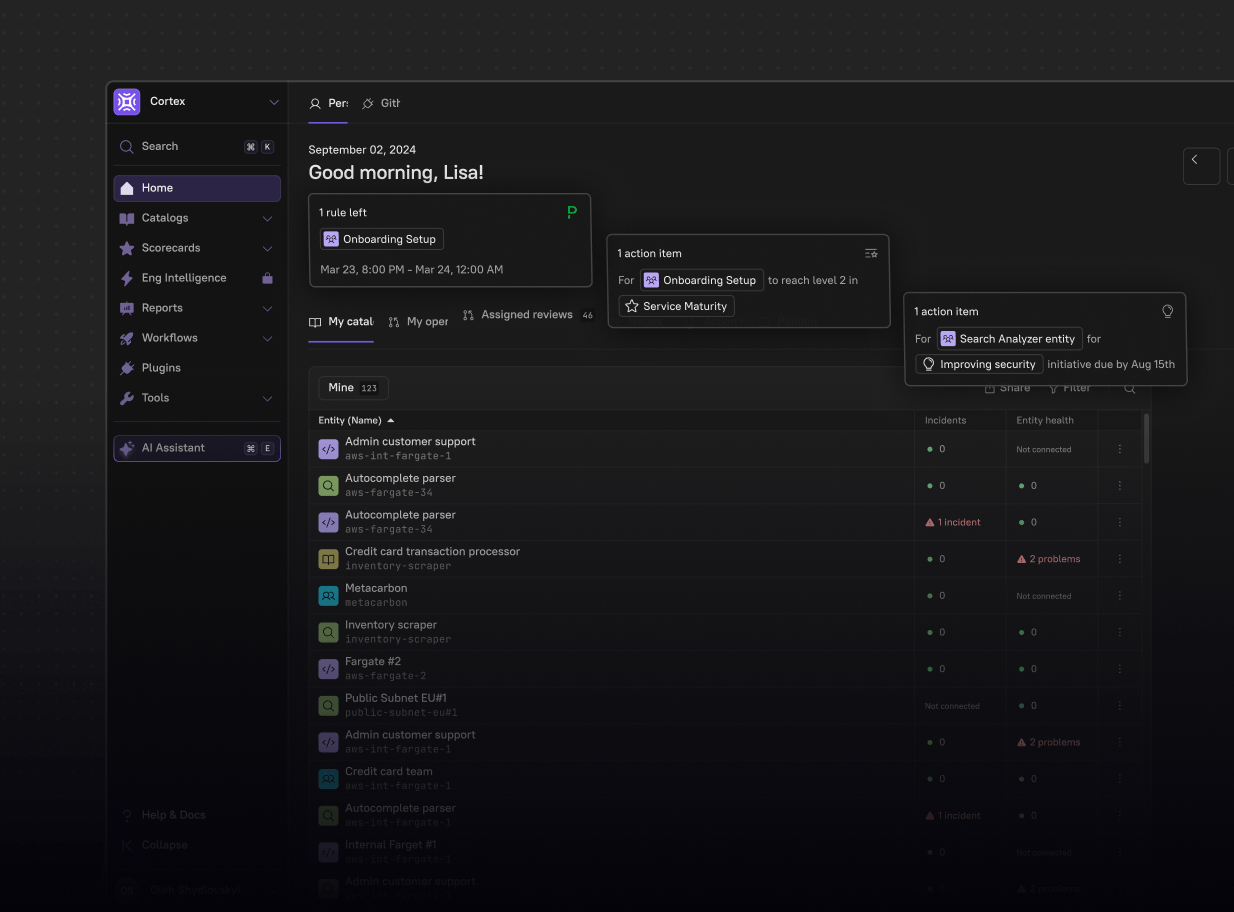Click the Service Maturity scorecard chip
This screenshot has width=1234, height=912.
pyautogui.click(x=676, y=306)
